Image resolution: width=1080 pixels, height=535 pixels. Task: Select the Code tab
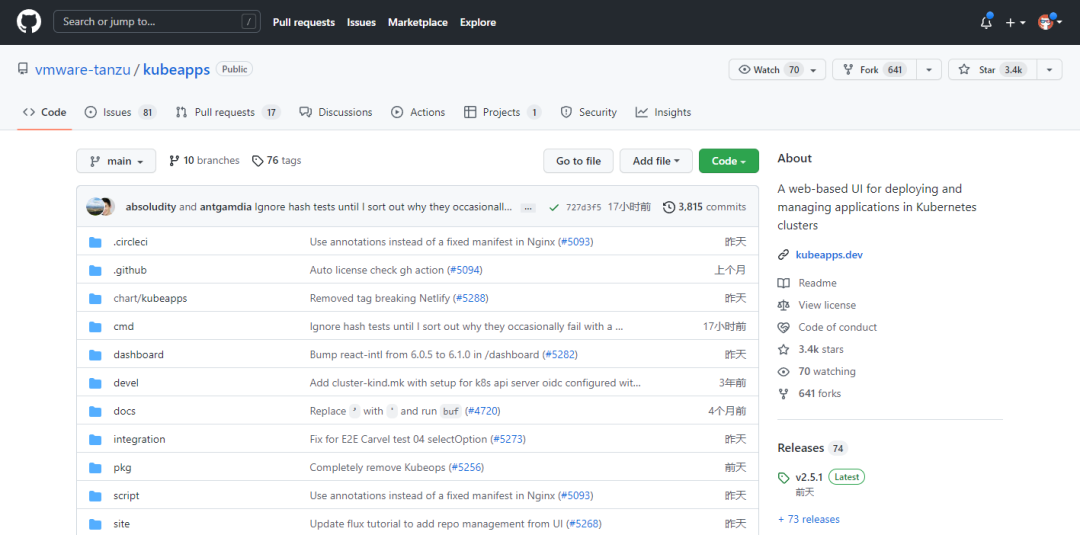tap(44, 112)
